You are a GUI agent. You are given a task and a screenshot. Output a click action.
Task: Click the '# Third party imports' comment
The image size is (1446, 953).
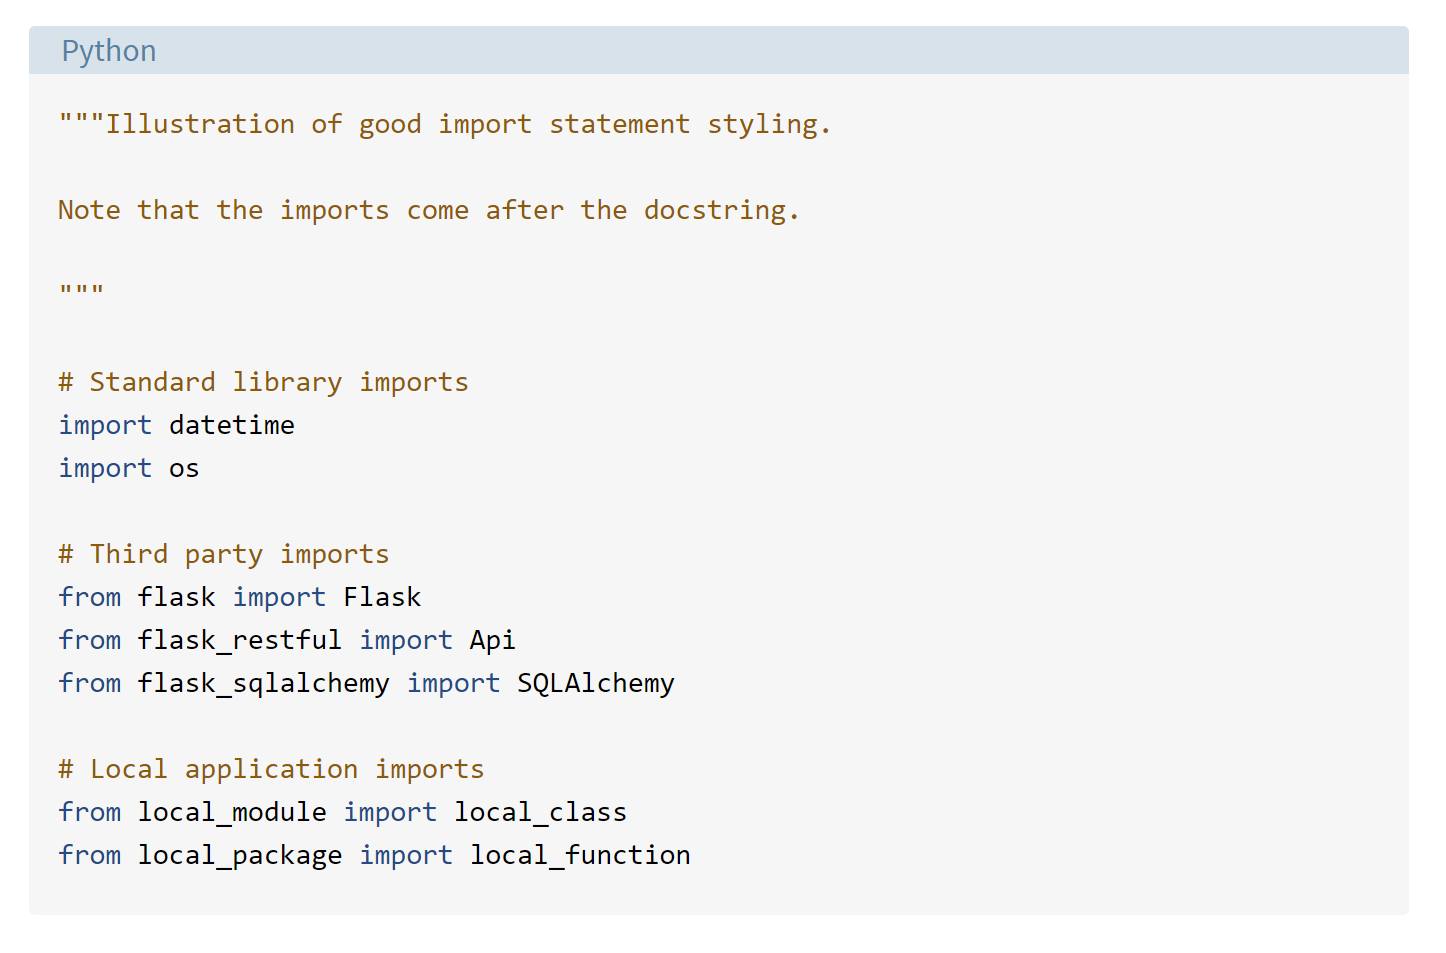224,554
